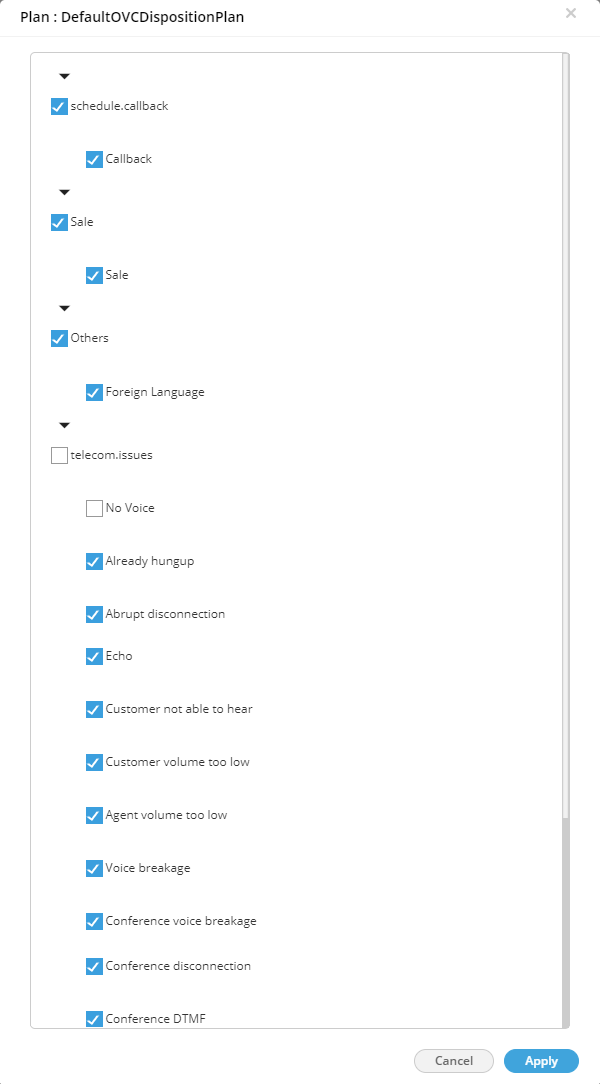Uncheck the Callback disposition

pos(94,158)
